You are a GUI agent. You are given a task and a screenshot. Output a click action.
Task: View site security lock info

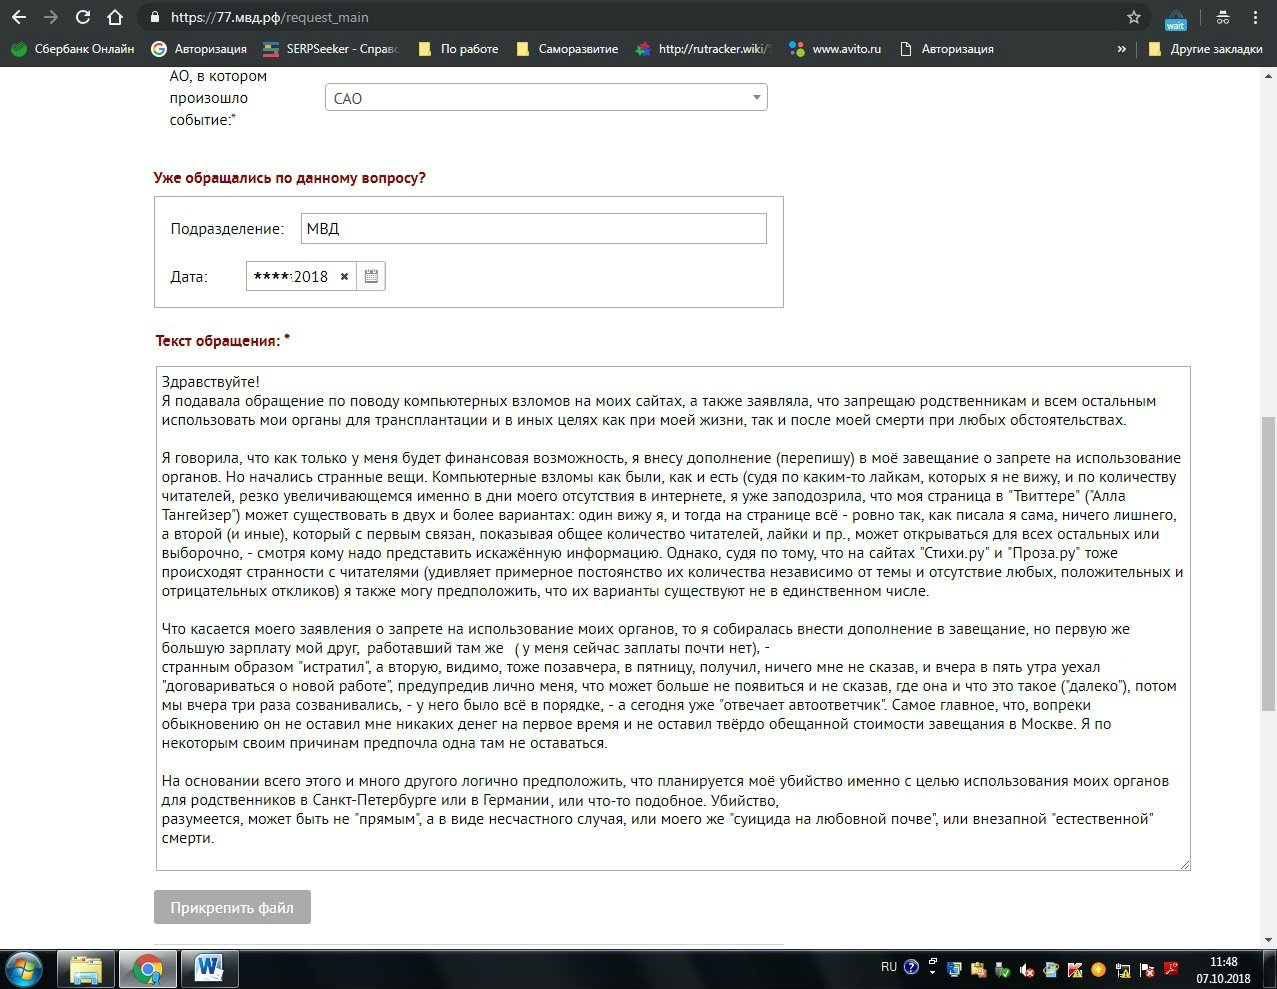(154, 18)
